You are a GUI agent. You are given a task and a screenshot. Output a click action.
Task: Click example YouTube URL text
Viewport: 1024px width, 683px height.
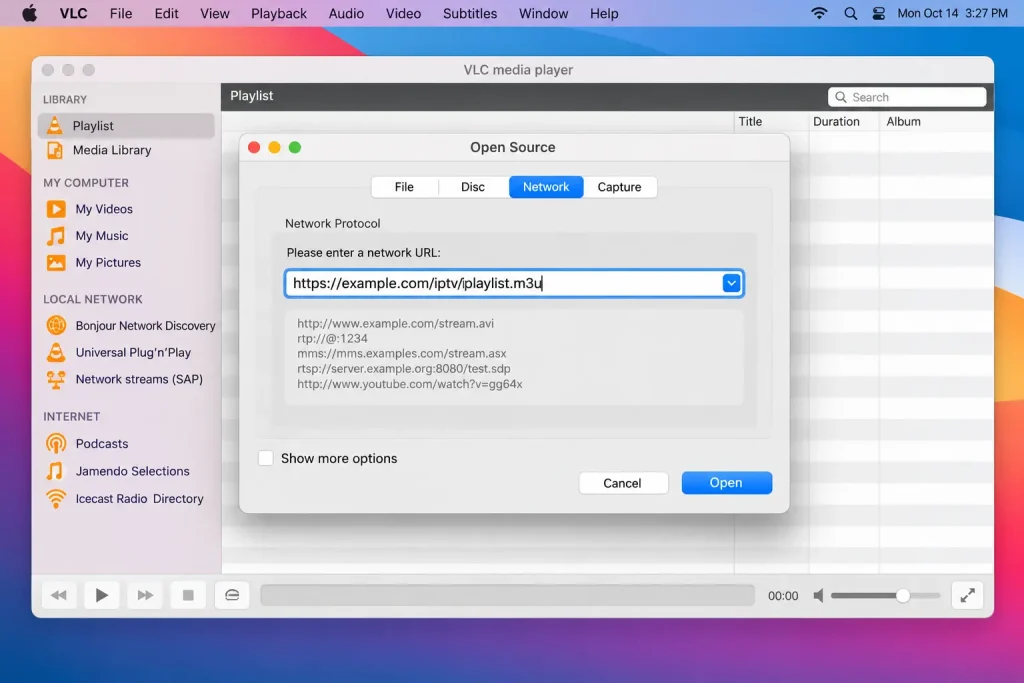(409, 384)
